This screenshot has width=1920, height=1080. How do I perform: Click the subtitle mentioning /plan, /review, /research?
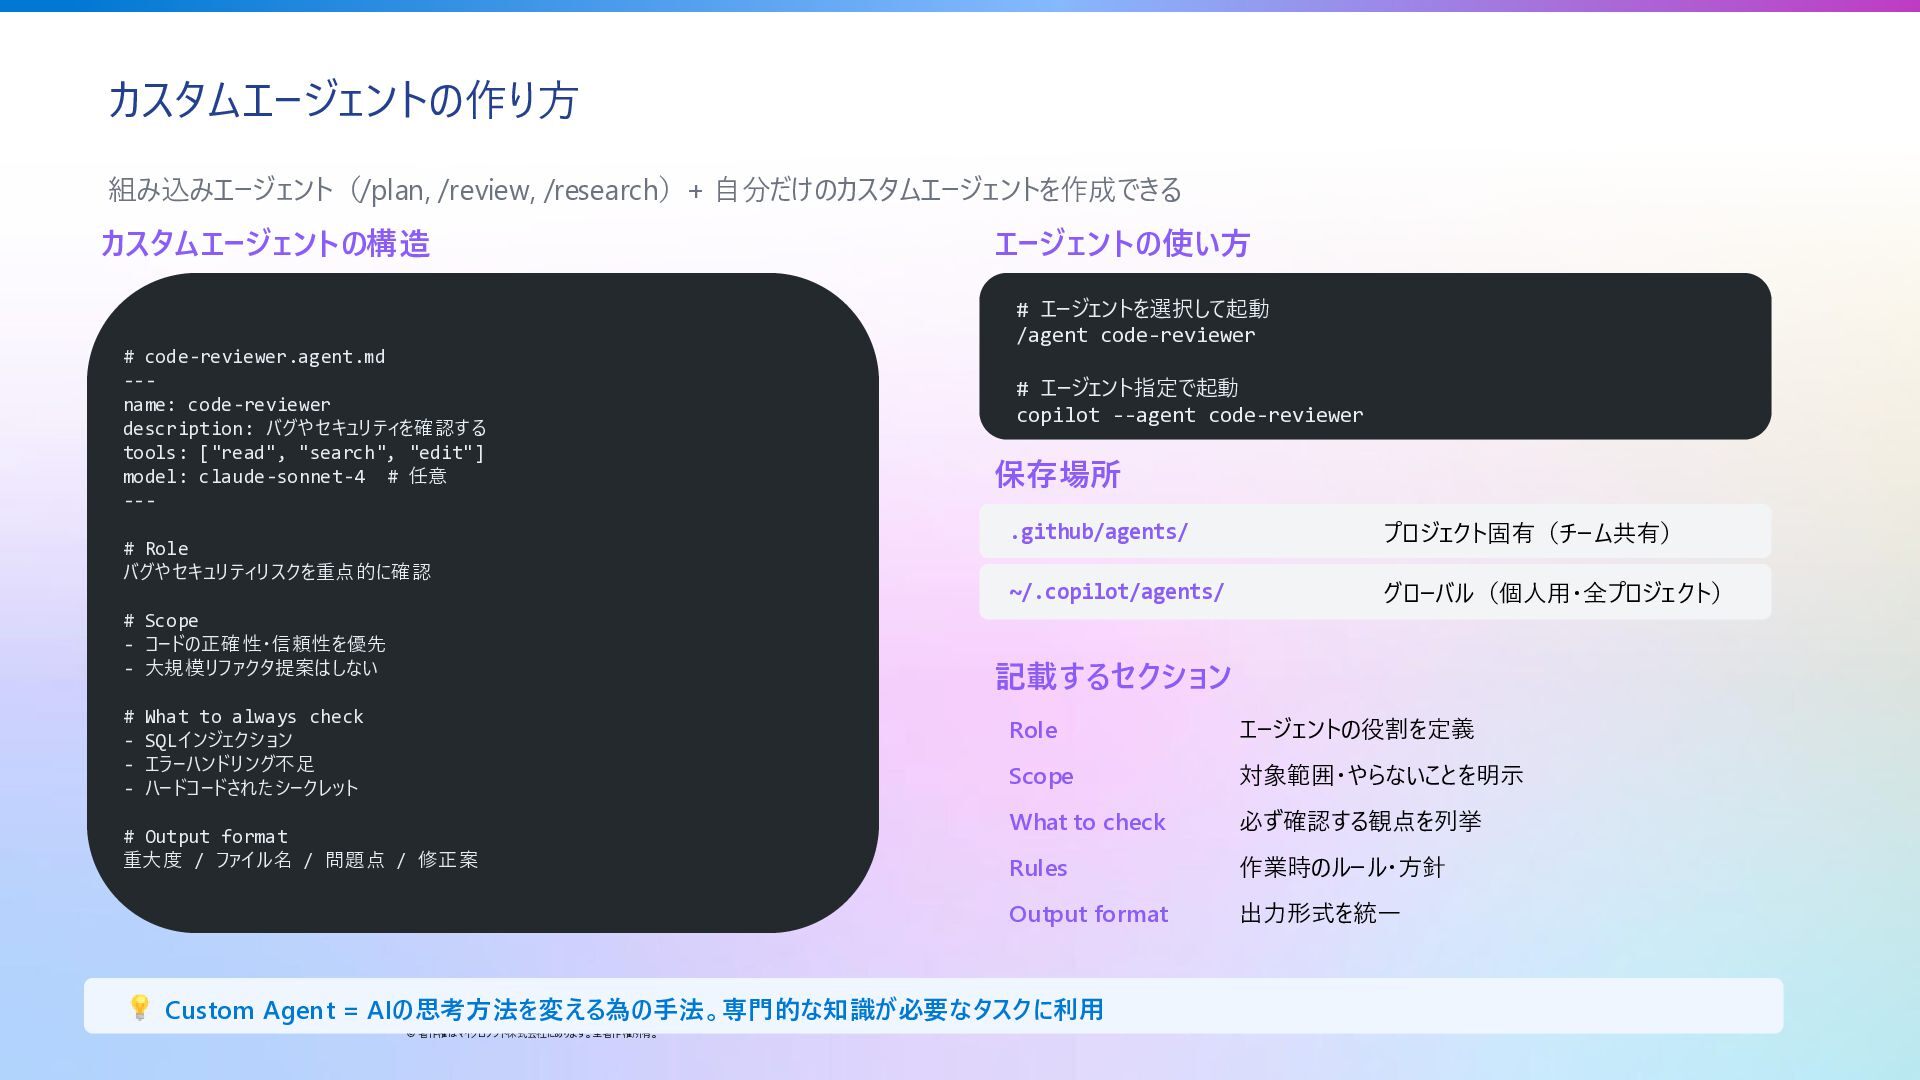pyautogui.click(x=644, y=189)
